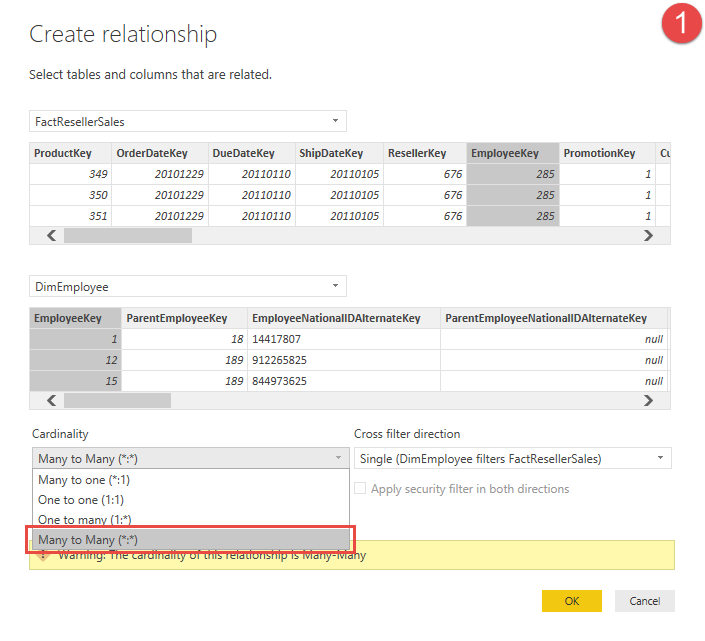Click the 912265825 national ID cell
This screenshot has height=641, width=705.
point(344,360)
